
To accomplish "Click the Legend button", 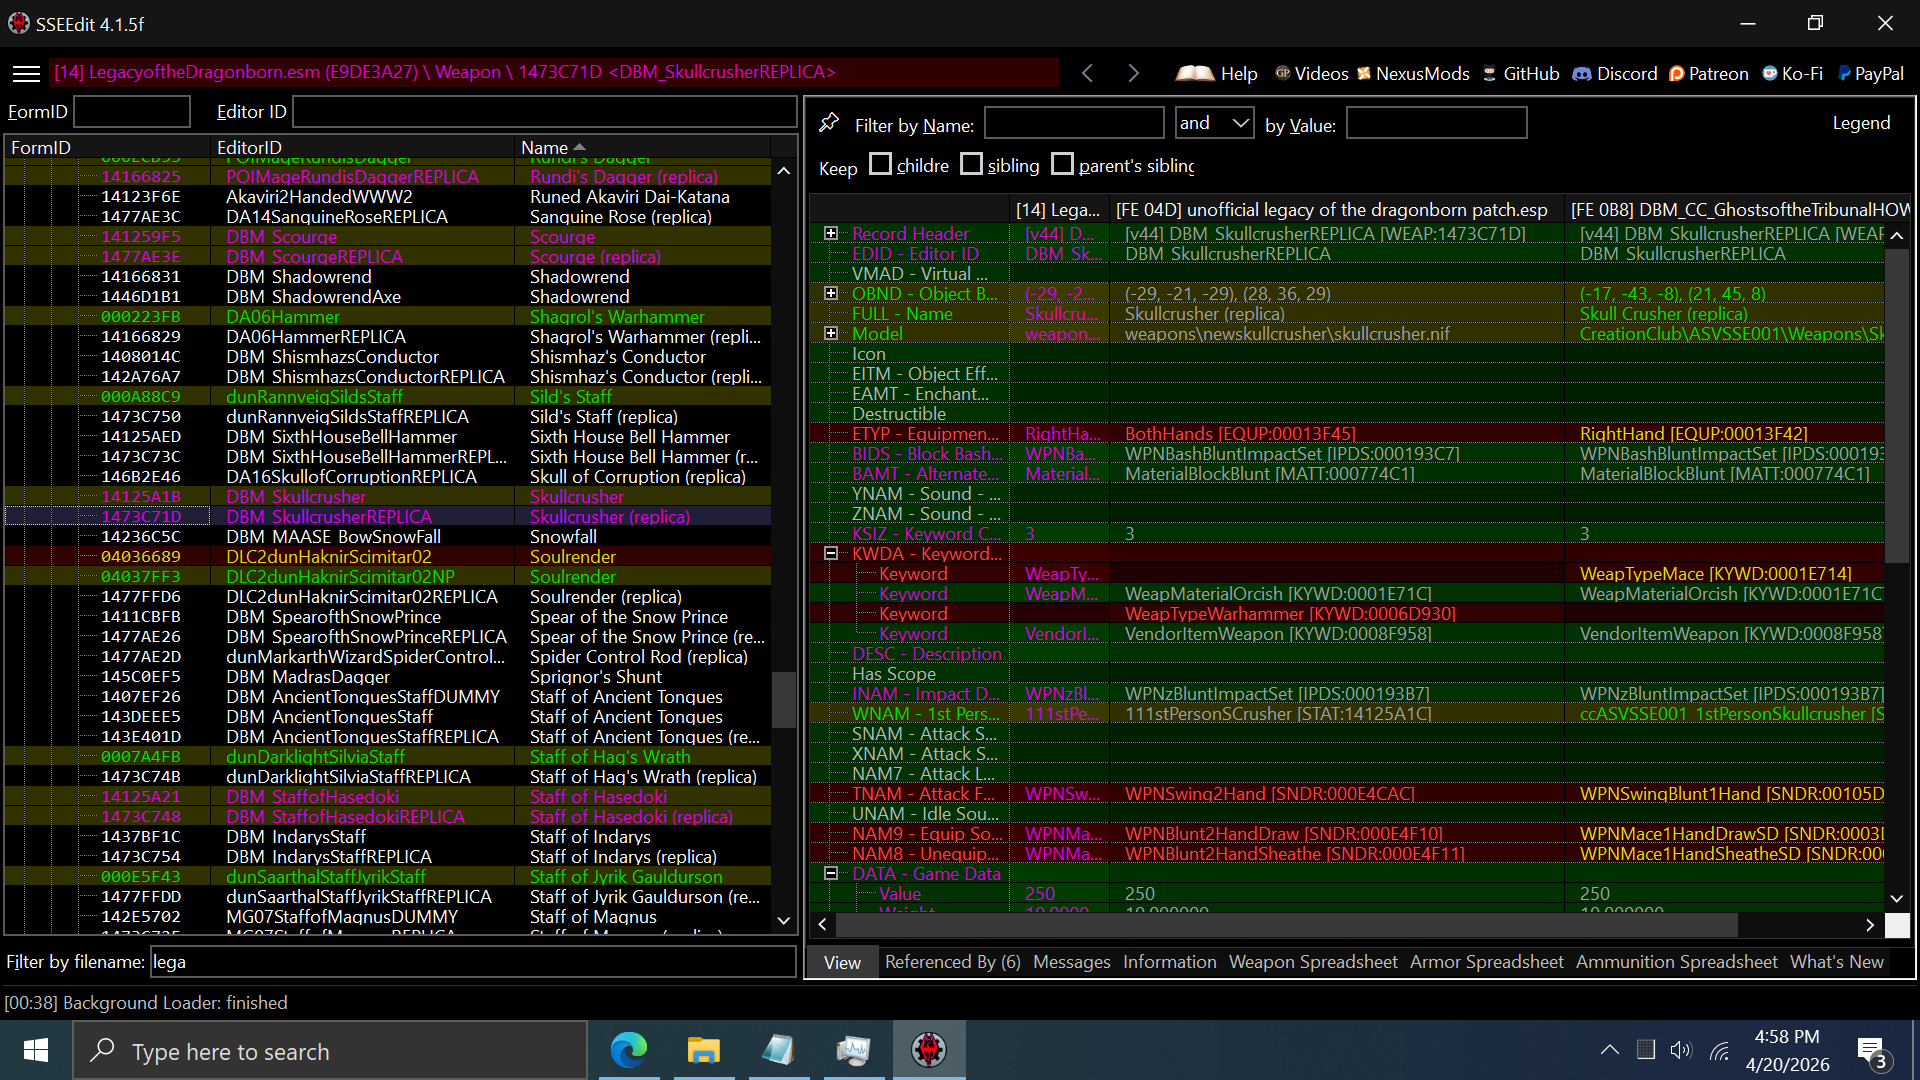I will [1860, 123].
